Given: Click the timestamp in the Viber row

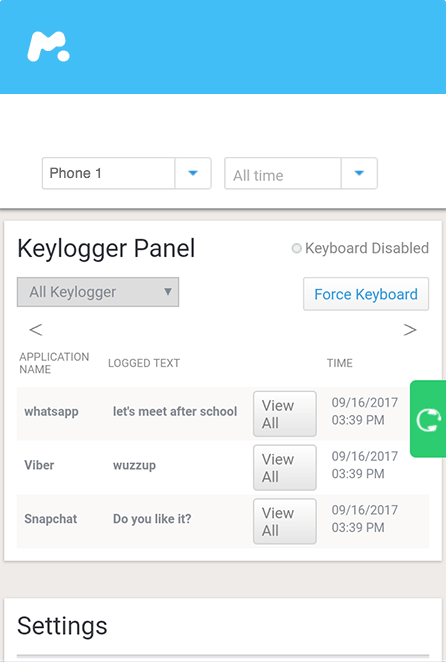Looking at the screenshot, I should click(x=364, y=465).
